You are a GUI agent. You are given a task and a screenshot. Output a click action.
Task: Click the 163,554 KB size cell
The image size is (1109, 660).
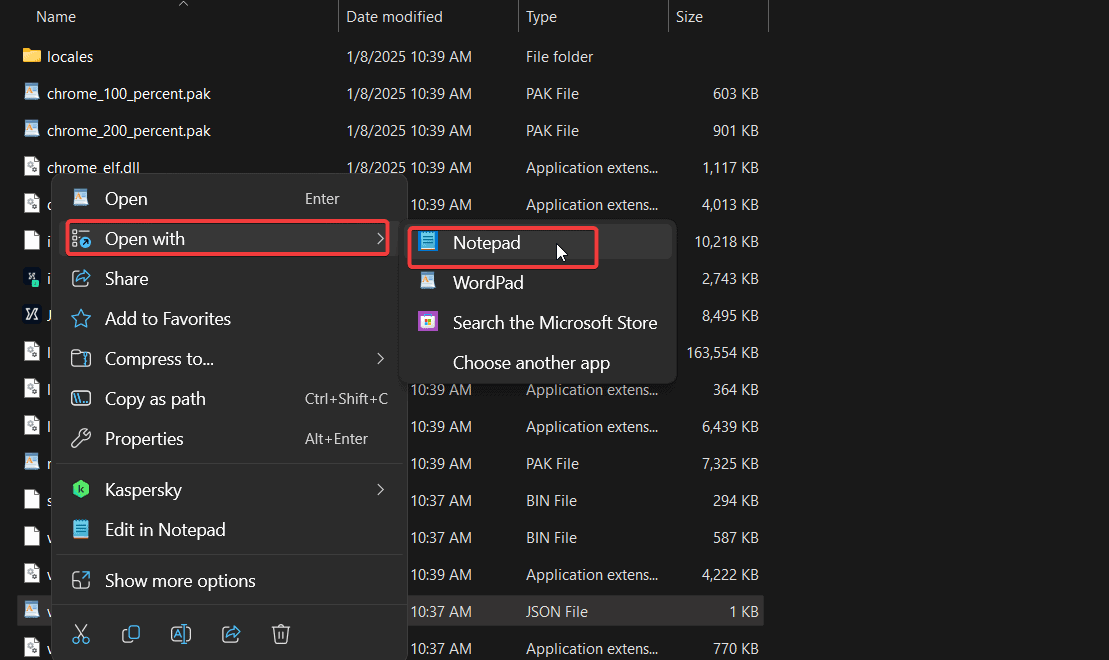[722, 352]
